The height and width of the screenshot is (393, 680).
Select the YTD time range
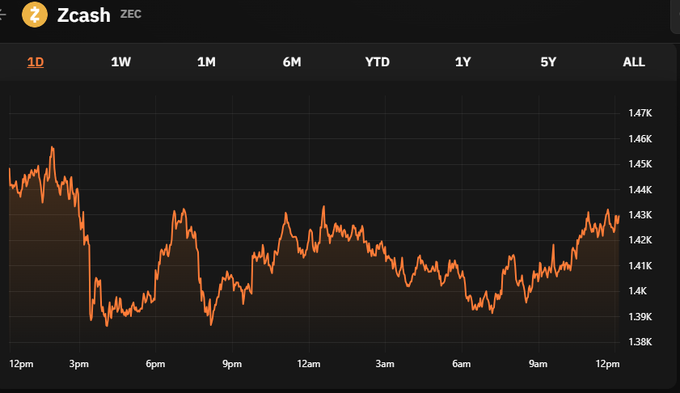(377, 62)
